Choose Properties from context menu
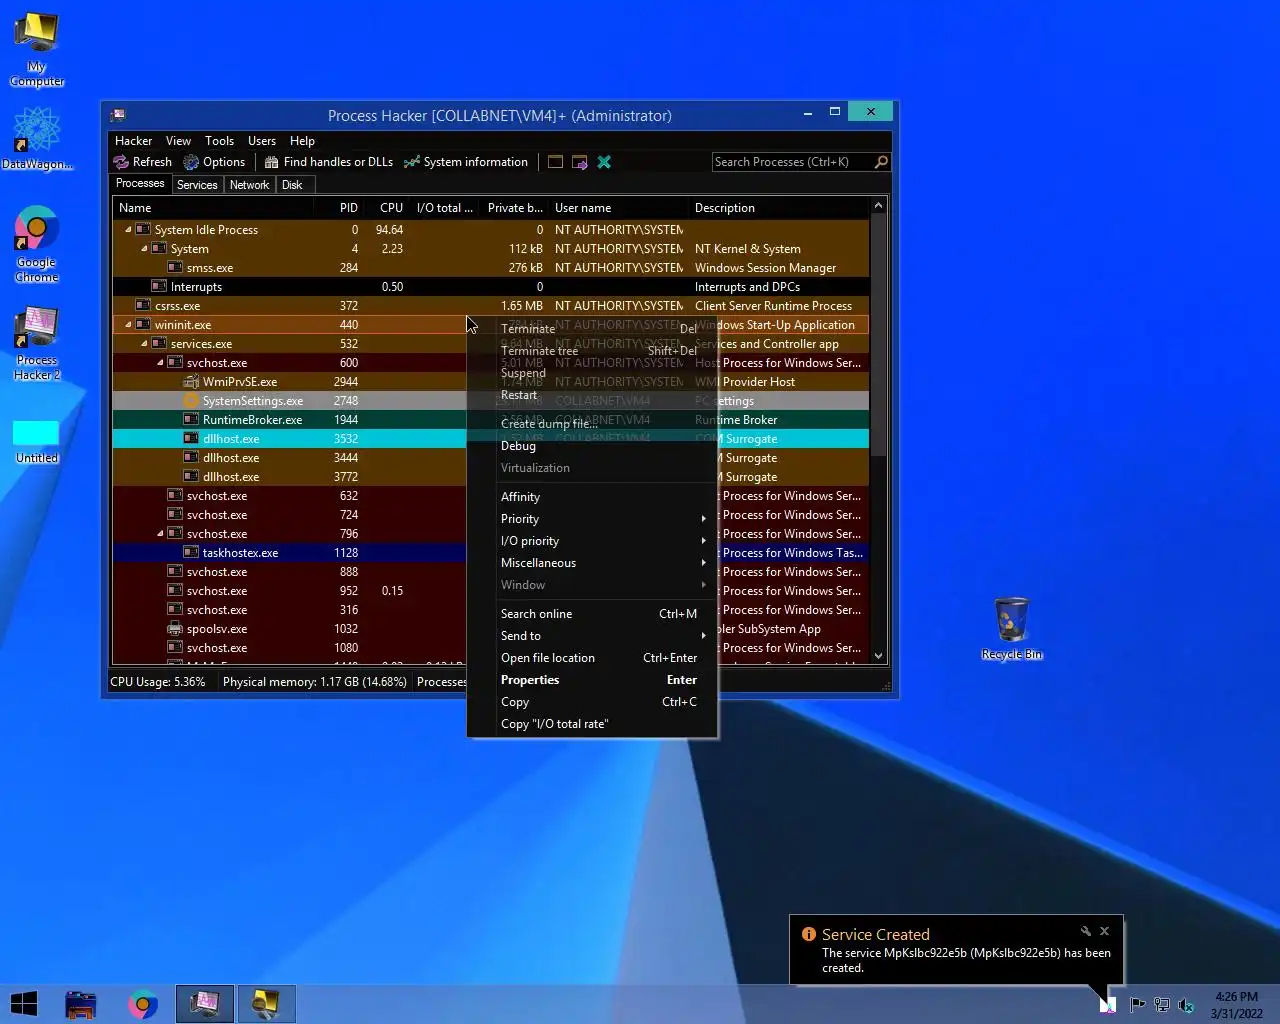Viewport: 1280px width, 1024px height. pyautogui.click(x=592, y=680)
